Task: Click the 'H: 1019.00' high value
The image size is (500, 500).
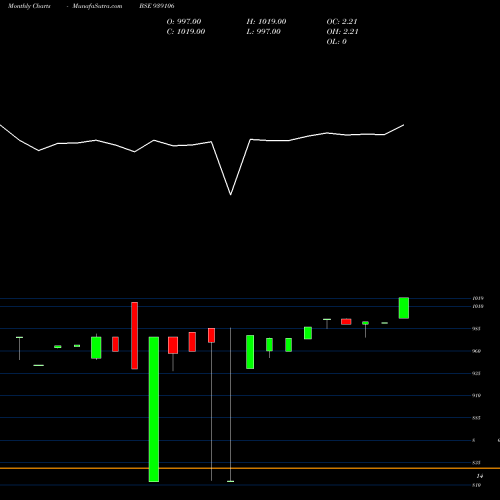Action: (266, 21)
